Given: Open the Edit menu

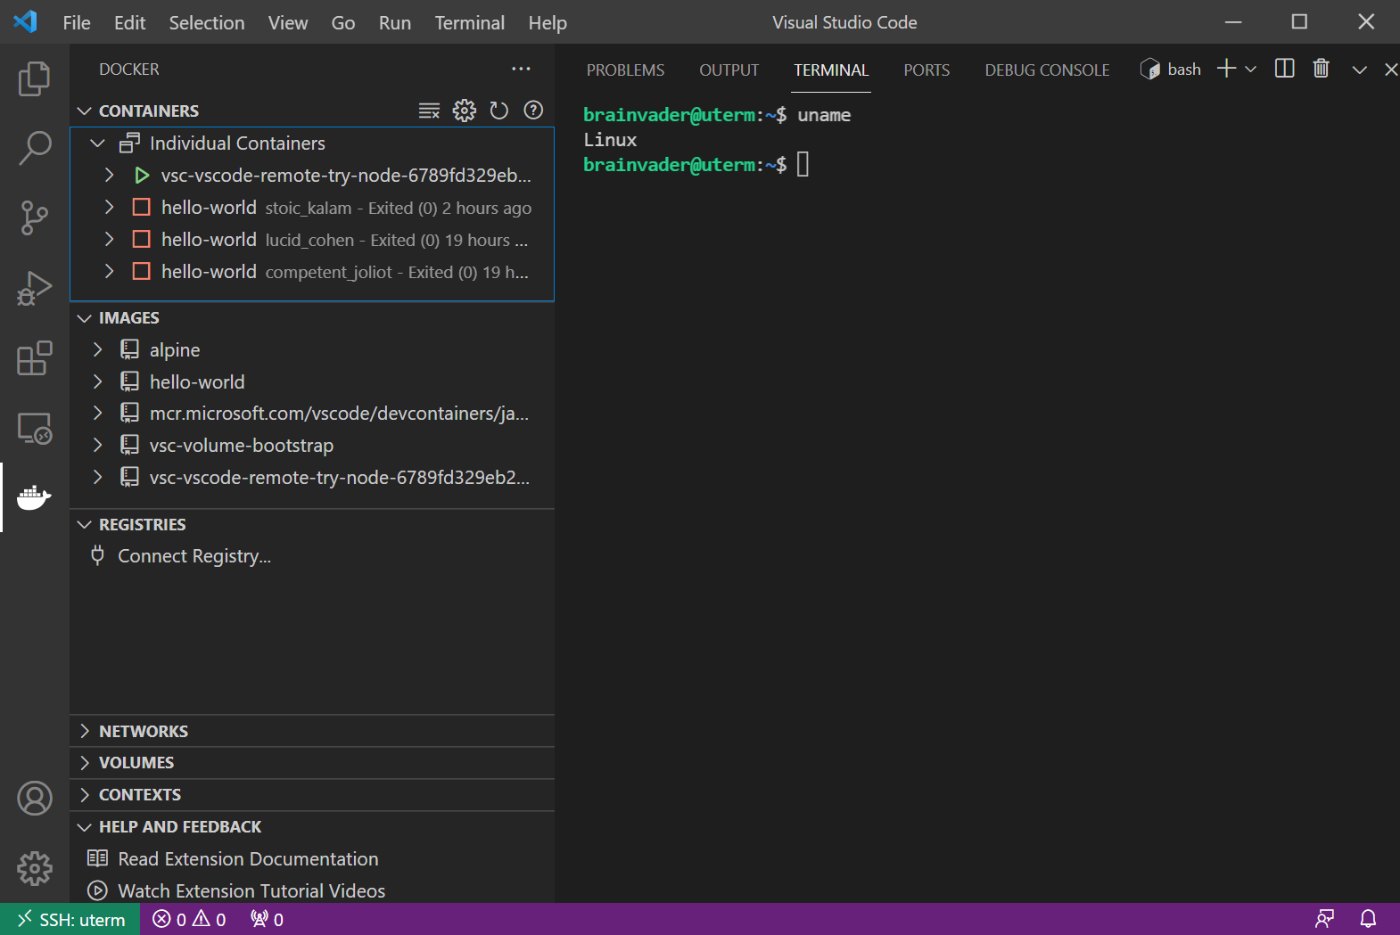Looking at the screenshot, I should pos(129,22).
